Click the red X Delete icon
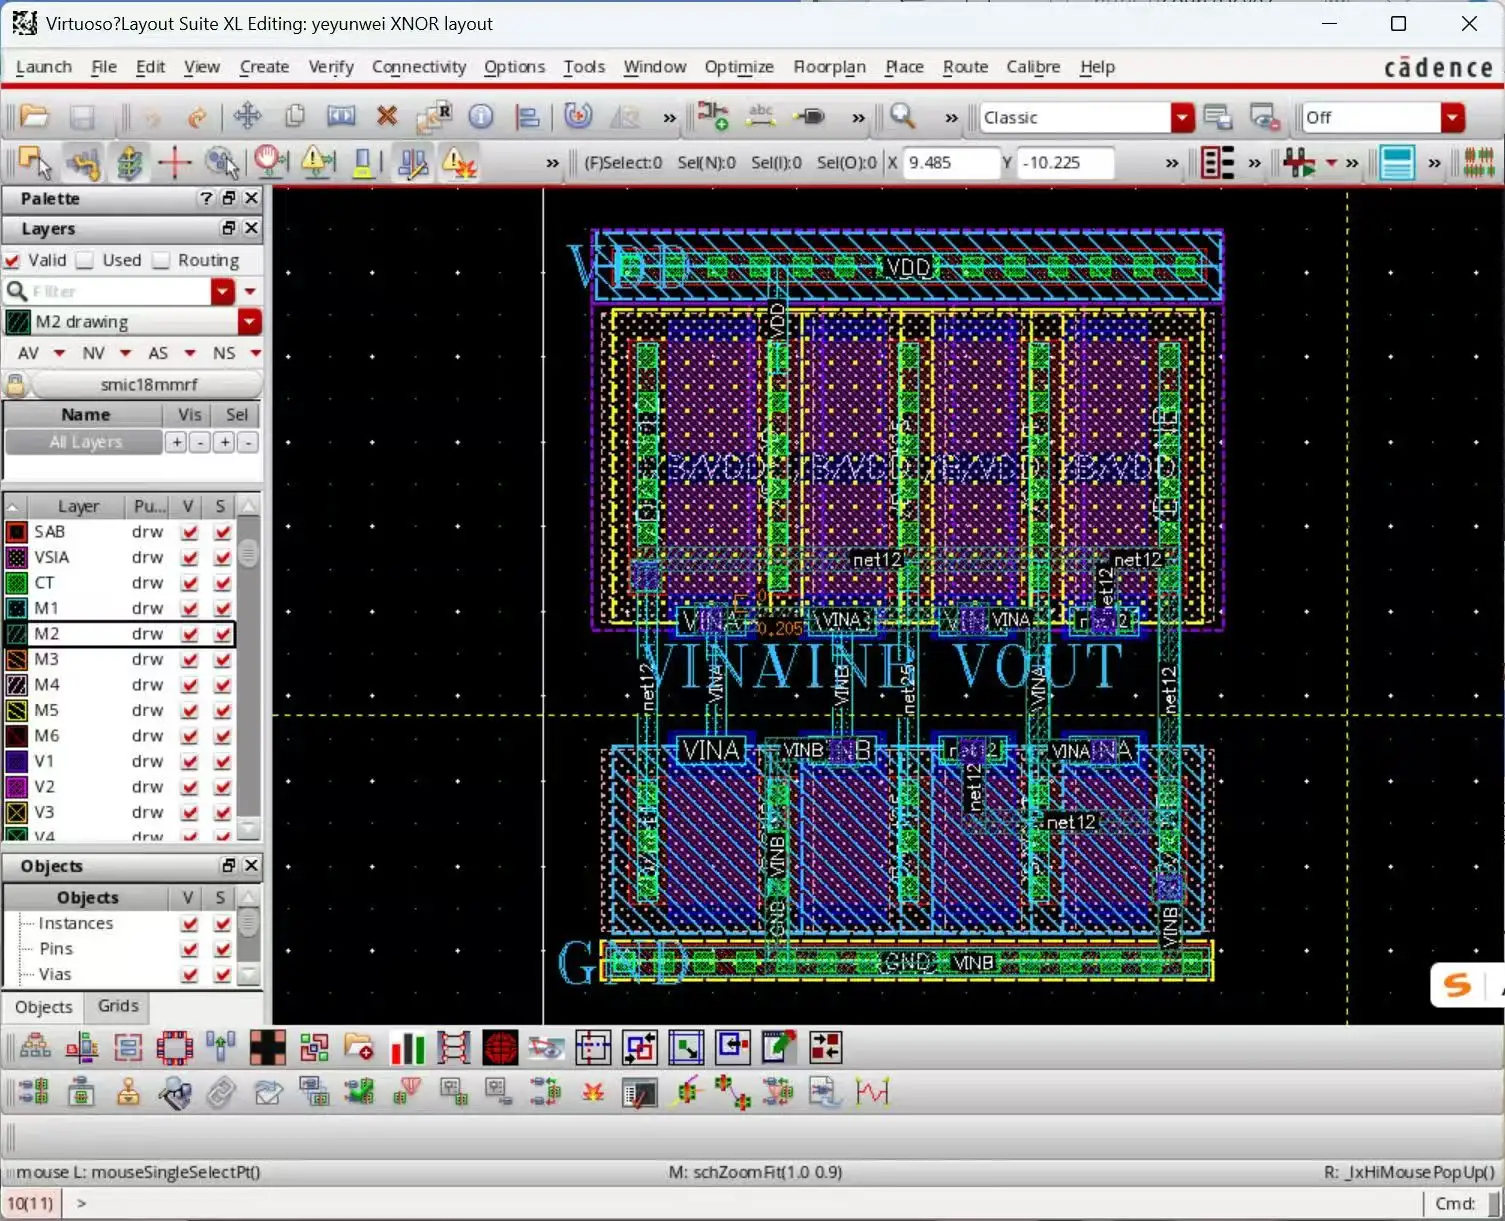1505x1221 pixels. click(387, 116)
